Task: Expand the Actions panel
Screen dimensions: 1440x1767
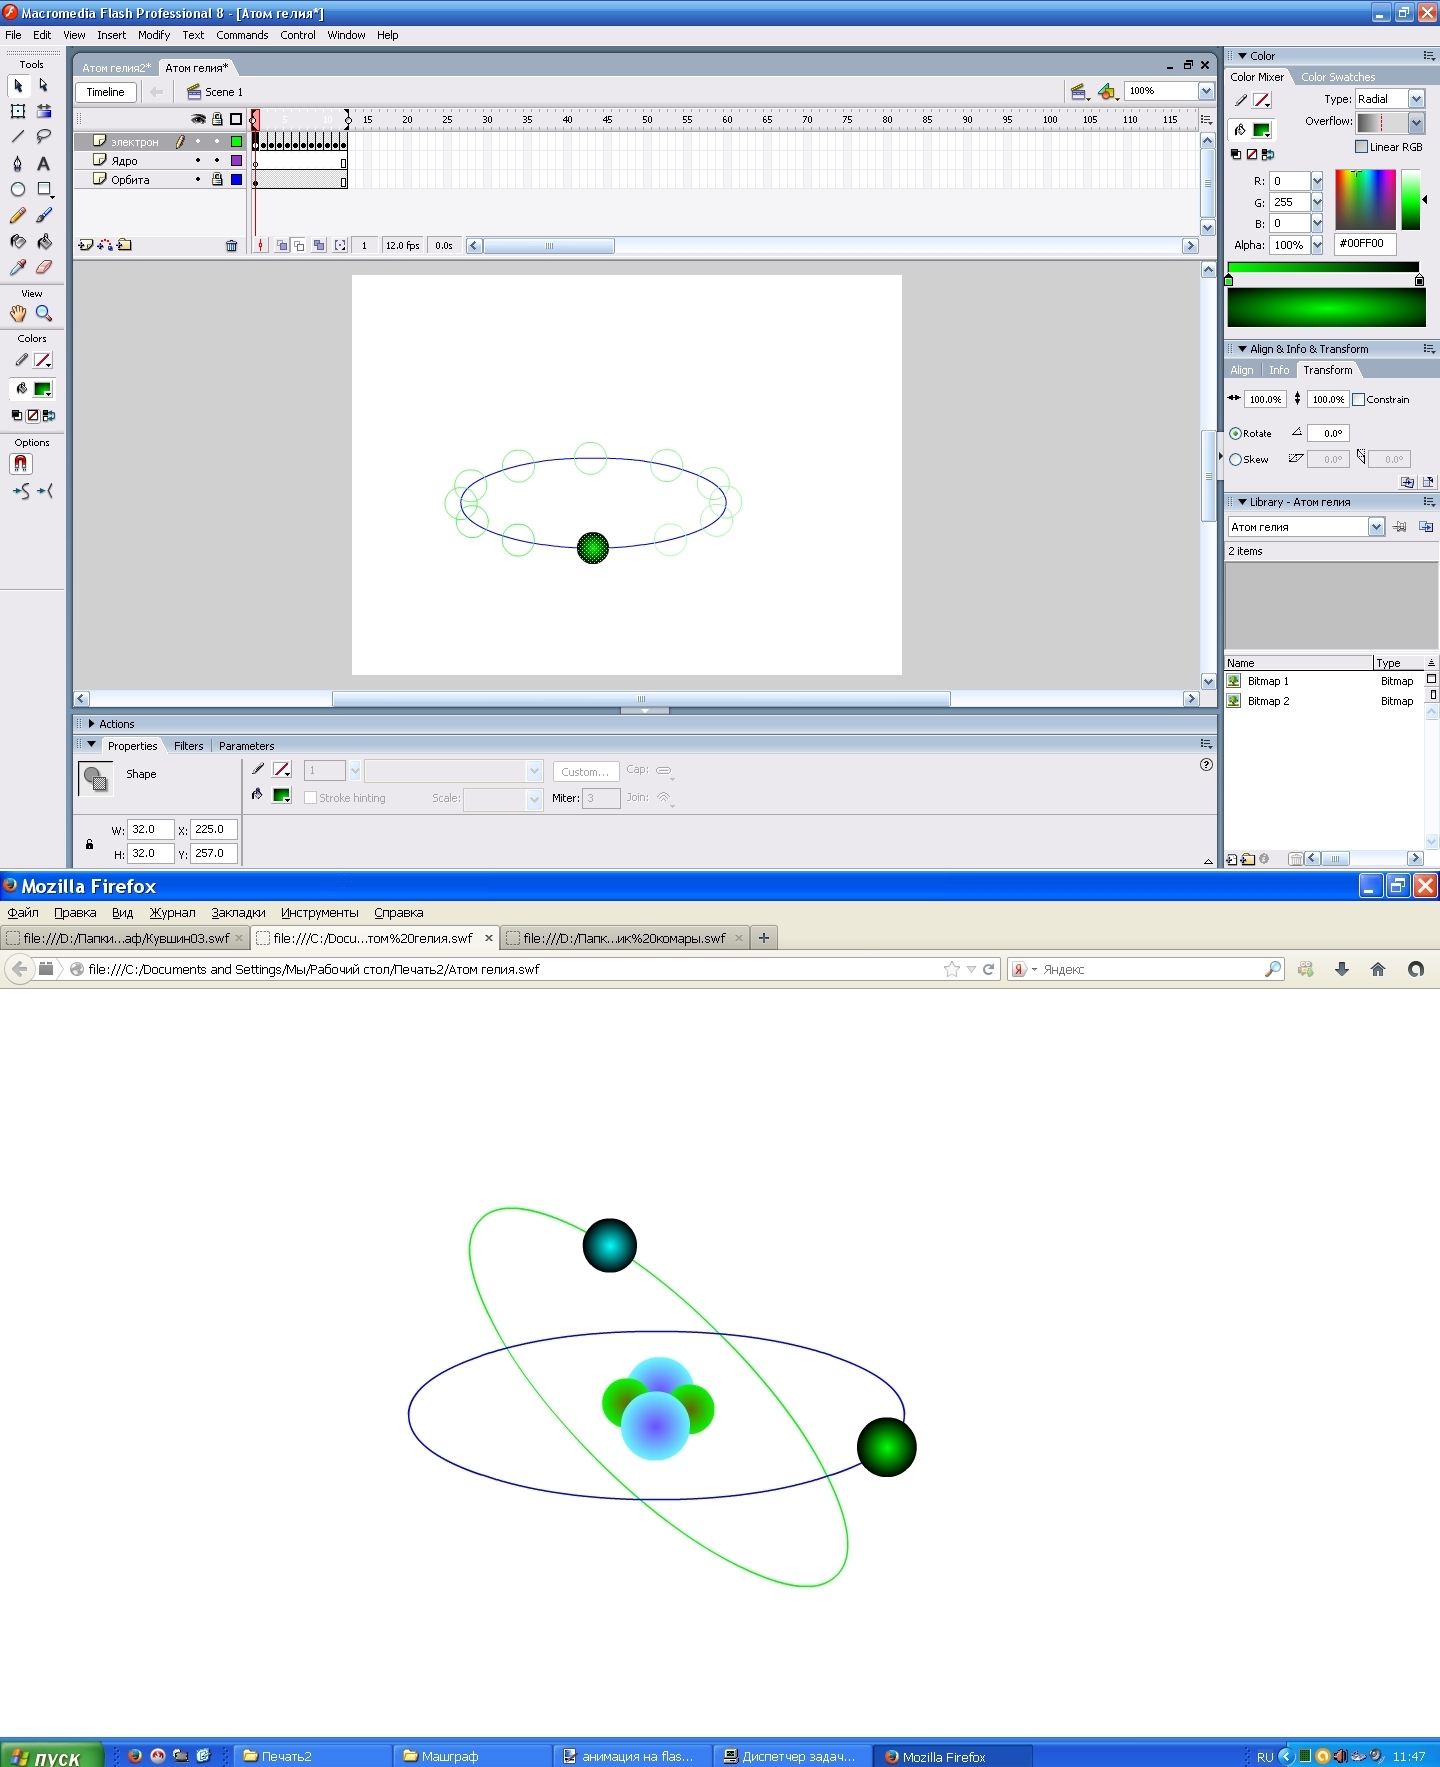Action: tap(91, 724)
